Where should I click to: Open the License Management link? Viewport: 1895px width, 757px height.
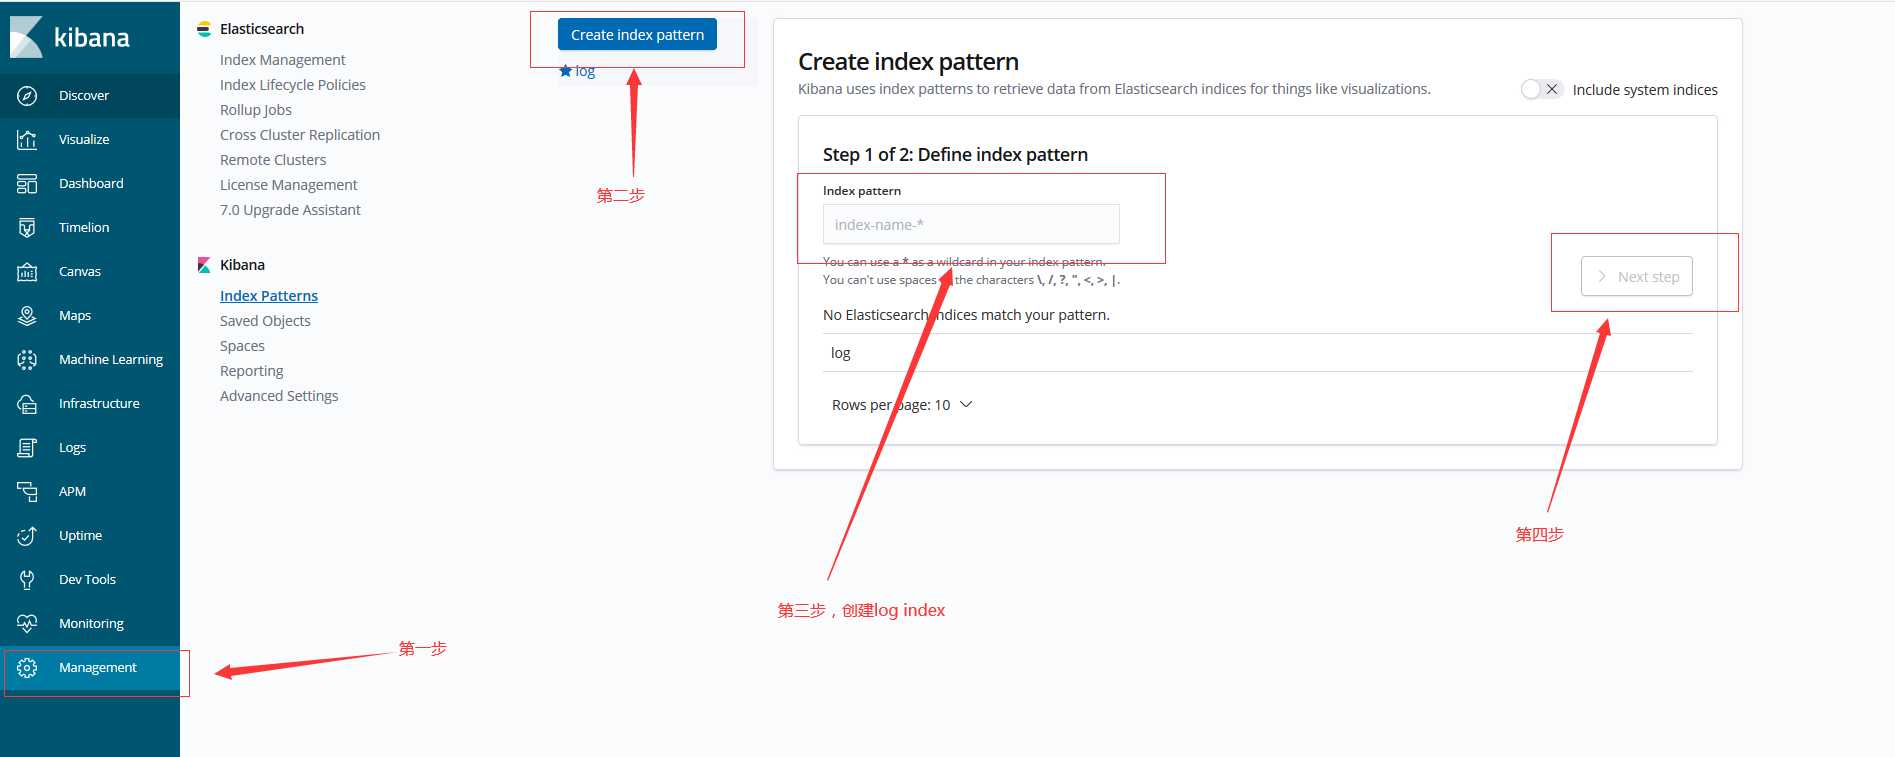click(288, 185)
